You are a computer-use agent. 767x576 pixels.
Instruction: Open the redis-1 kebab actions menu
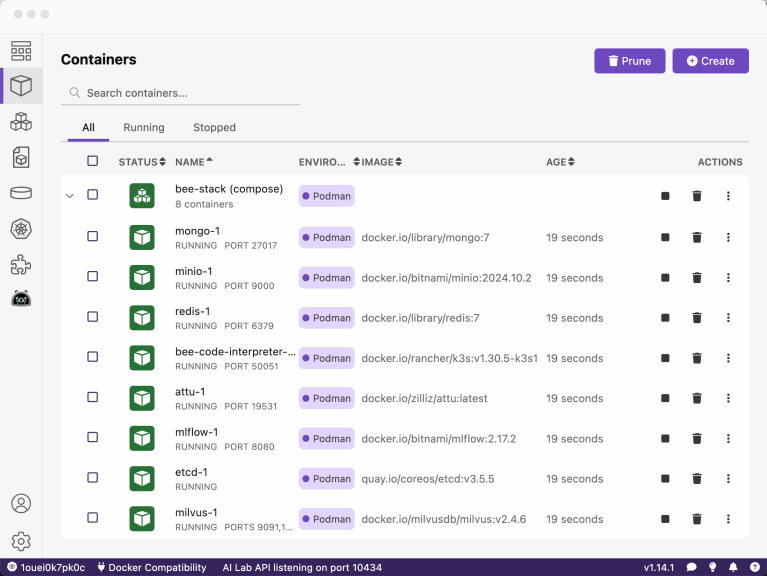[728, 318]
